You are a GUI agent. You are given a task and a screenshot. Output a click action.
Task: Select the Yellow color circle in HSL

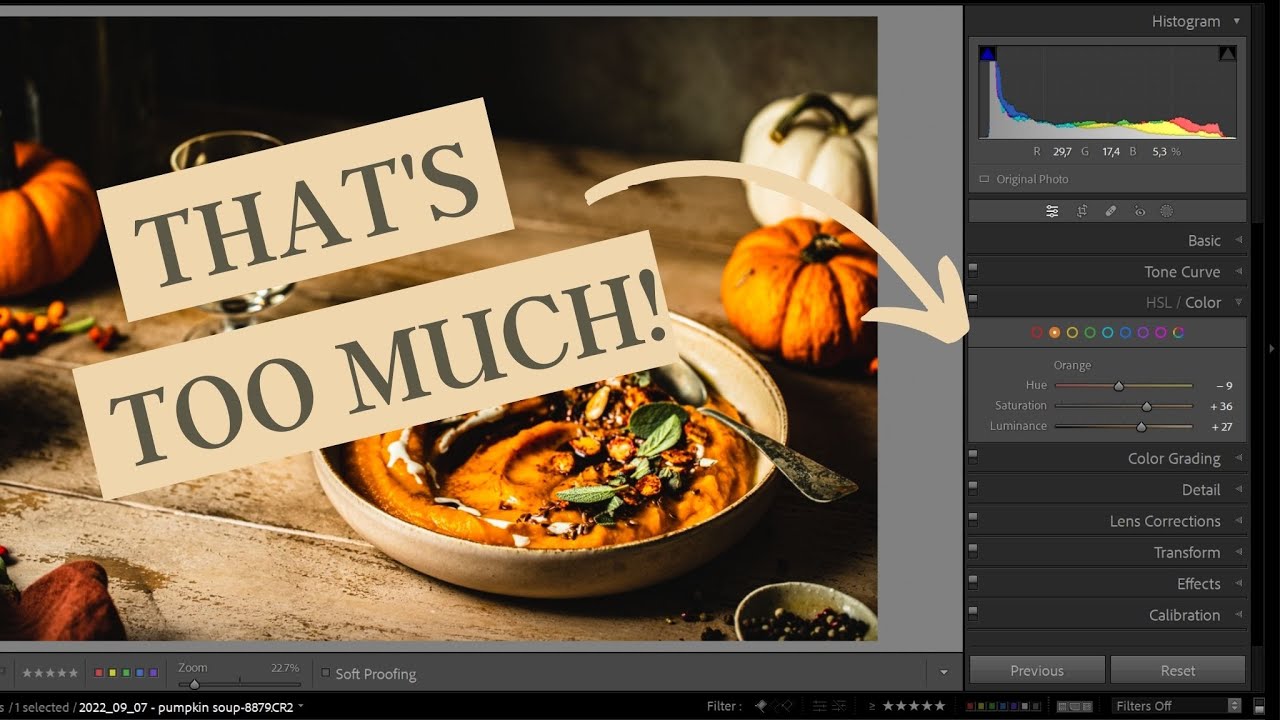point(1072,332)
